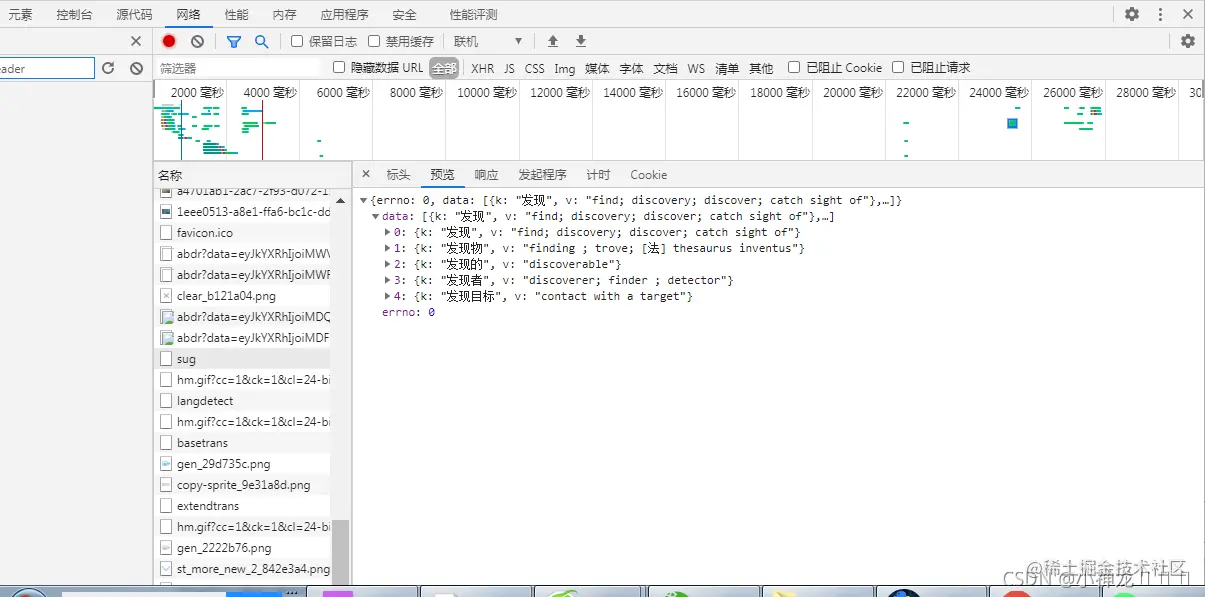Click the st_more_new_2_842e3a4.png file icon
The height and width of the screenshot is (597, 1205).
click(167, 569)
